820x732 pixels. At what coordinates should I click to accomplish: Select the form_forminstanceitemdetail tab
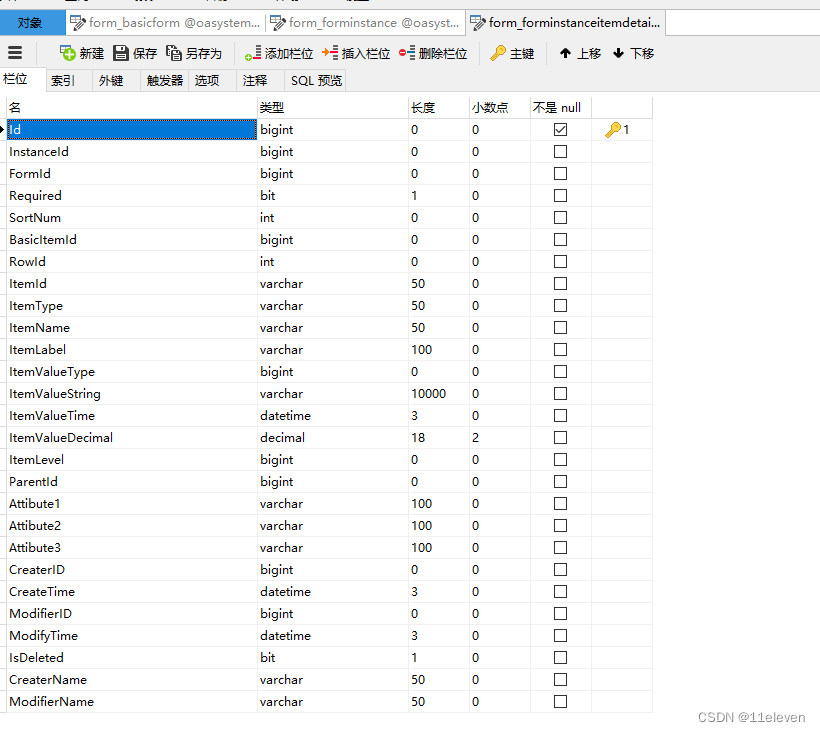coord(565,23)
